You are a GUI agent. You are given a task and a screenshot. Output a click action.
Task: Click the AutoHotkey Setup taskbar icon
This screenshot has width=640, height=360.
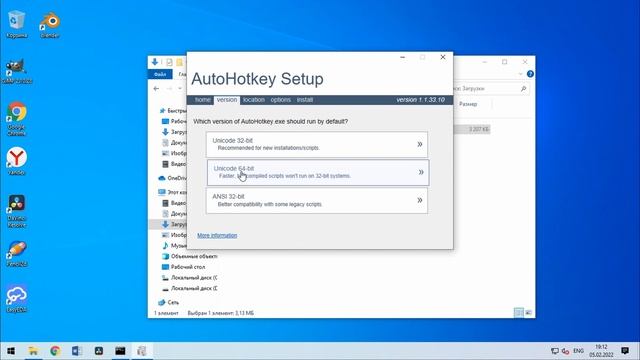142,351
